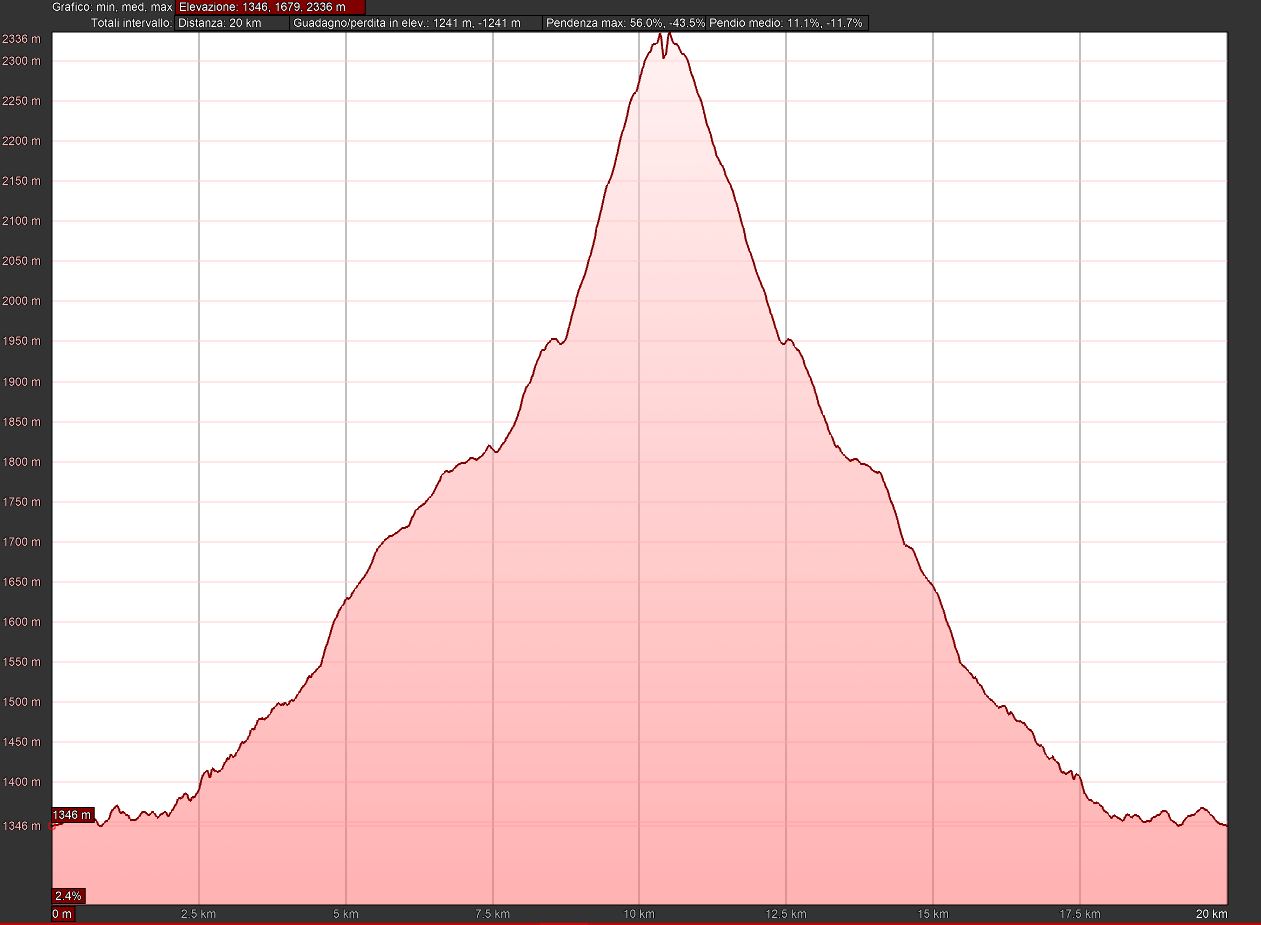
Task: Click the 2000 m elevation axis label
Action: pyautogui.click(x=21, y=301)
